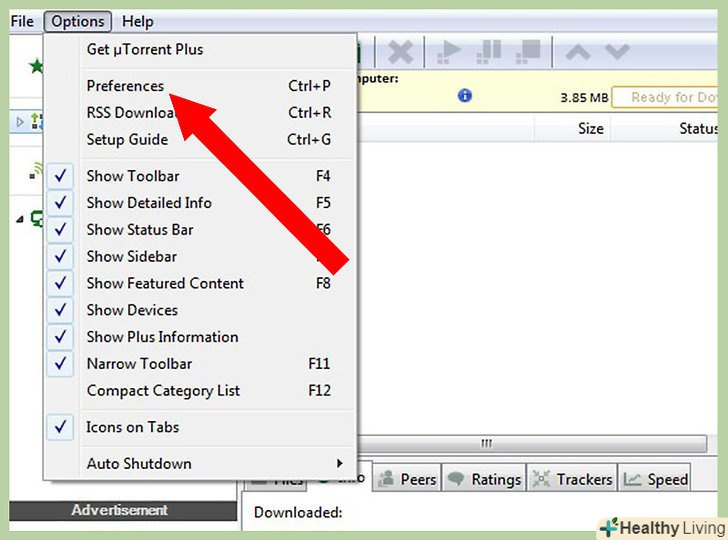Click the green star sidebar icon
This screenshot has width=728, height=540.
point(36,66)
